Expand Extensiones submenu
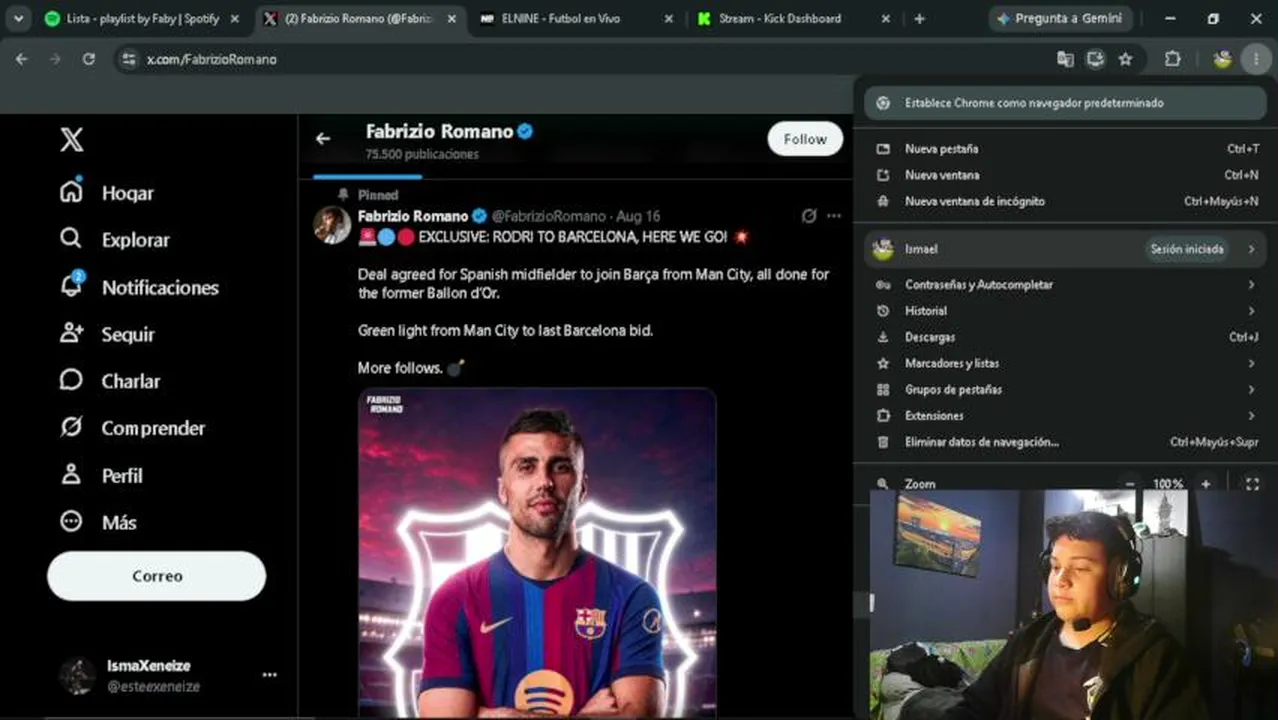Screen dimensions: 1278x720 1065,415
